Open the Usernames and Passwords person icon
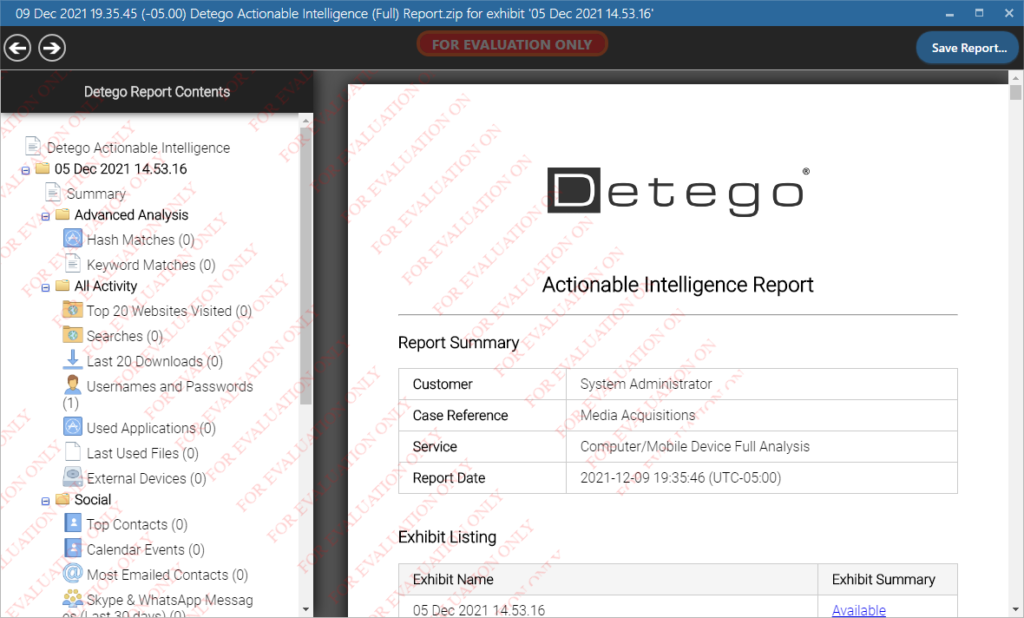 tap(72, 384)
